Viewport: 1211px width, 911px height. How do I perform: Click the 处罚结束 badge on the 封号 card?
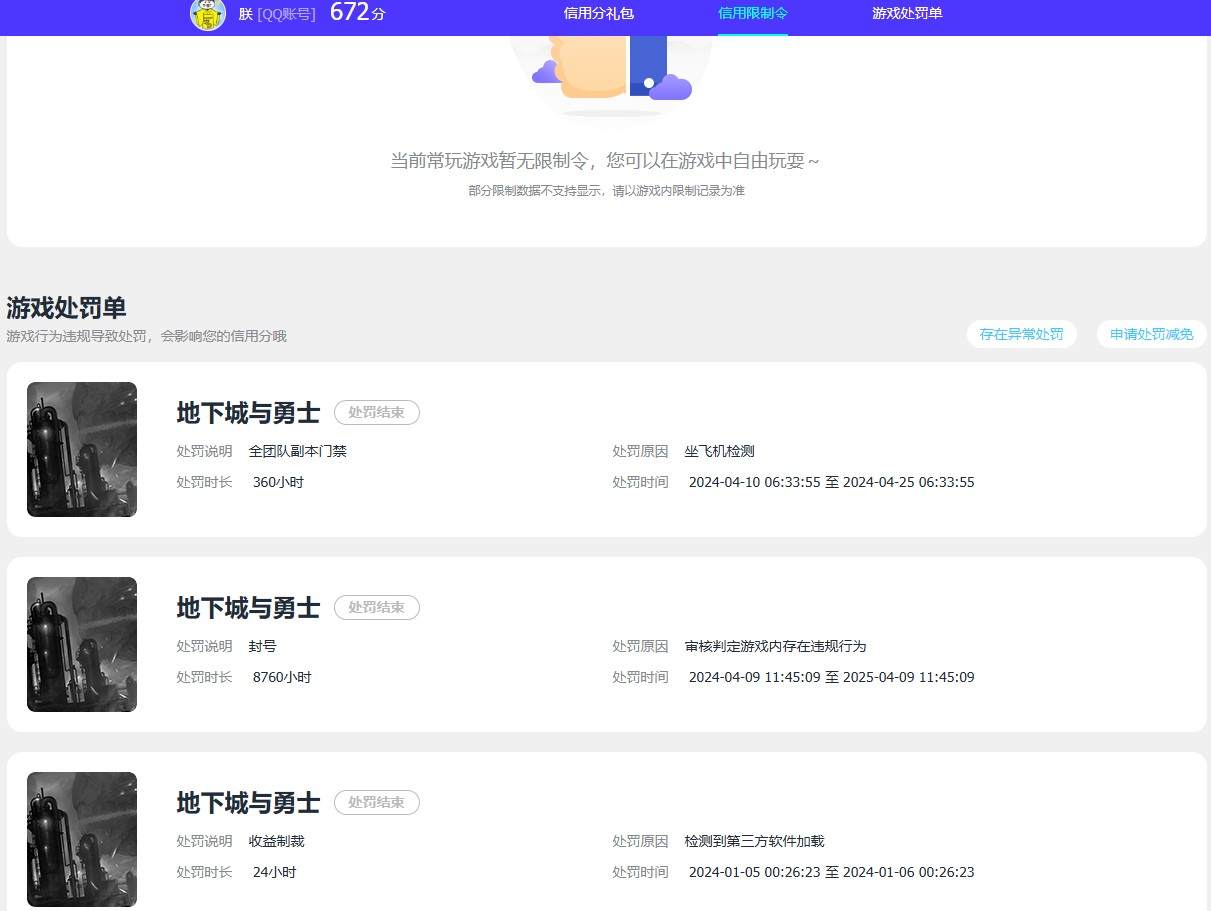coord(377,608)
